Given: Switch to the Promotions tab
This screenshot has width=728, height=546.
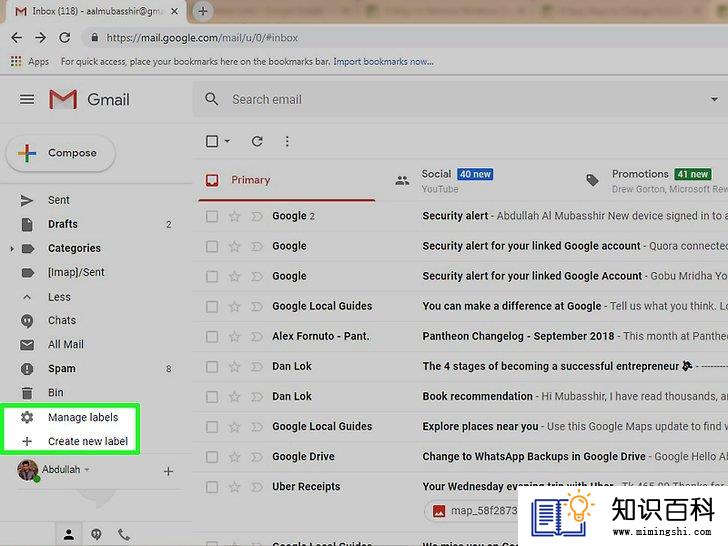Looking at the screenshot, I should pyautogui.click(x=655, y=181).
